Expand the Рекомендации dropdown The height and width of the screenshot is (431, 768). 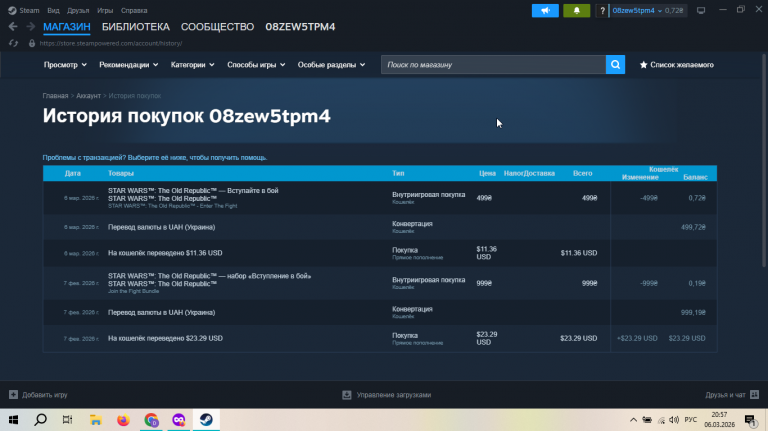click(x=129, y=65)
